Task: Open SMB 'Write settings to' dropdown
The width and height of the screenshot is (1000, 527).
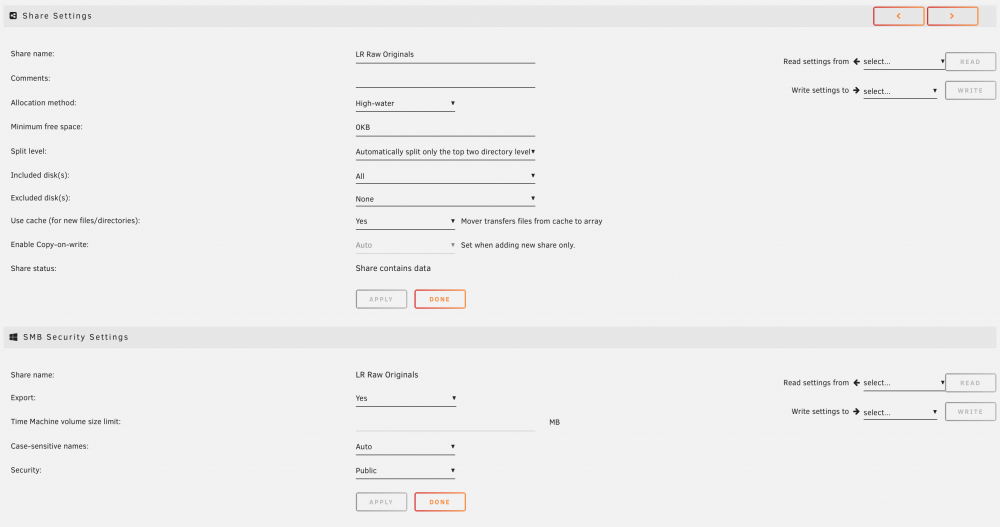Action: coord(900,412)
